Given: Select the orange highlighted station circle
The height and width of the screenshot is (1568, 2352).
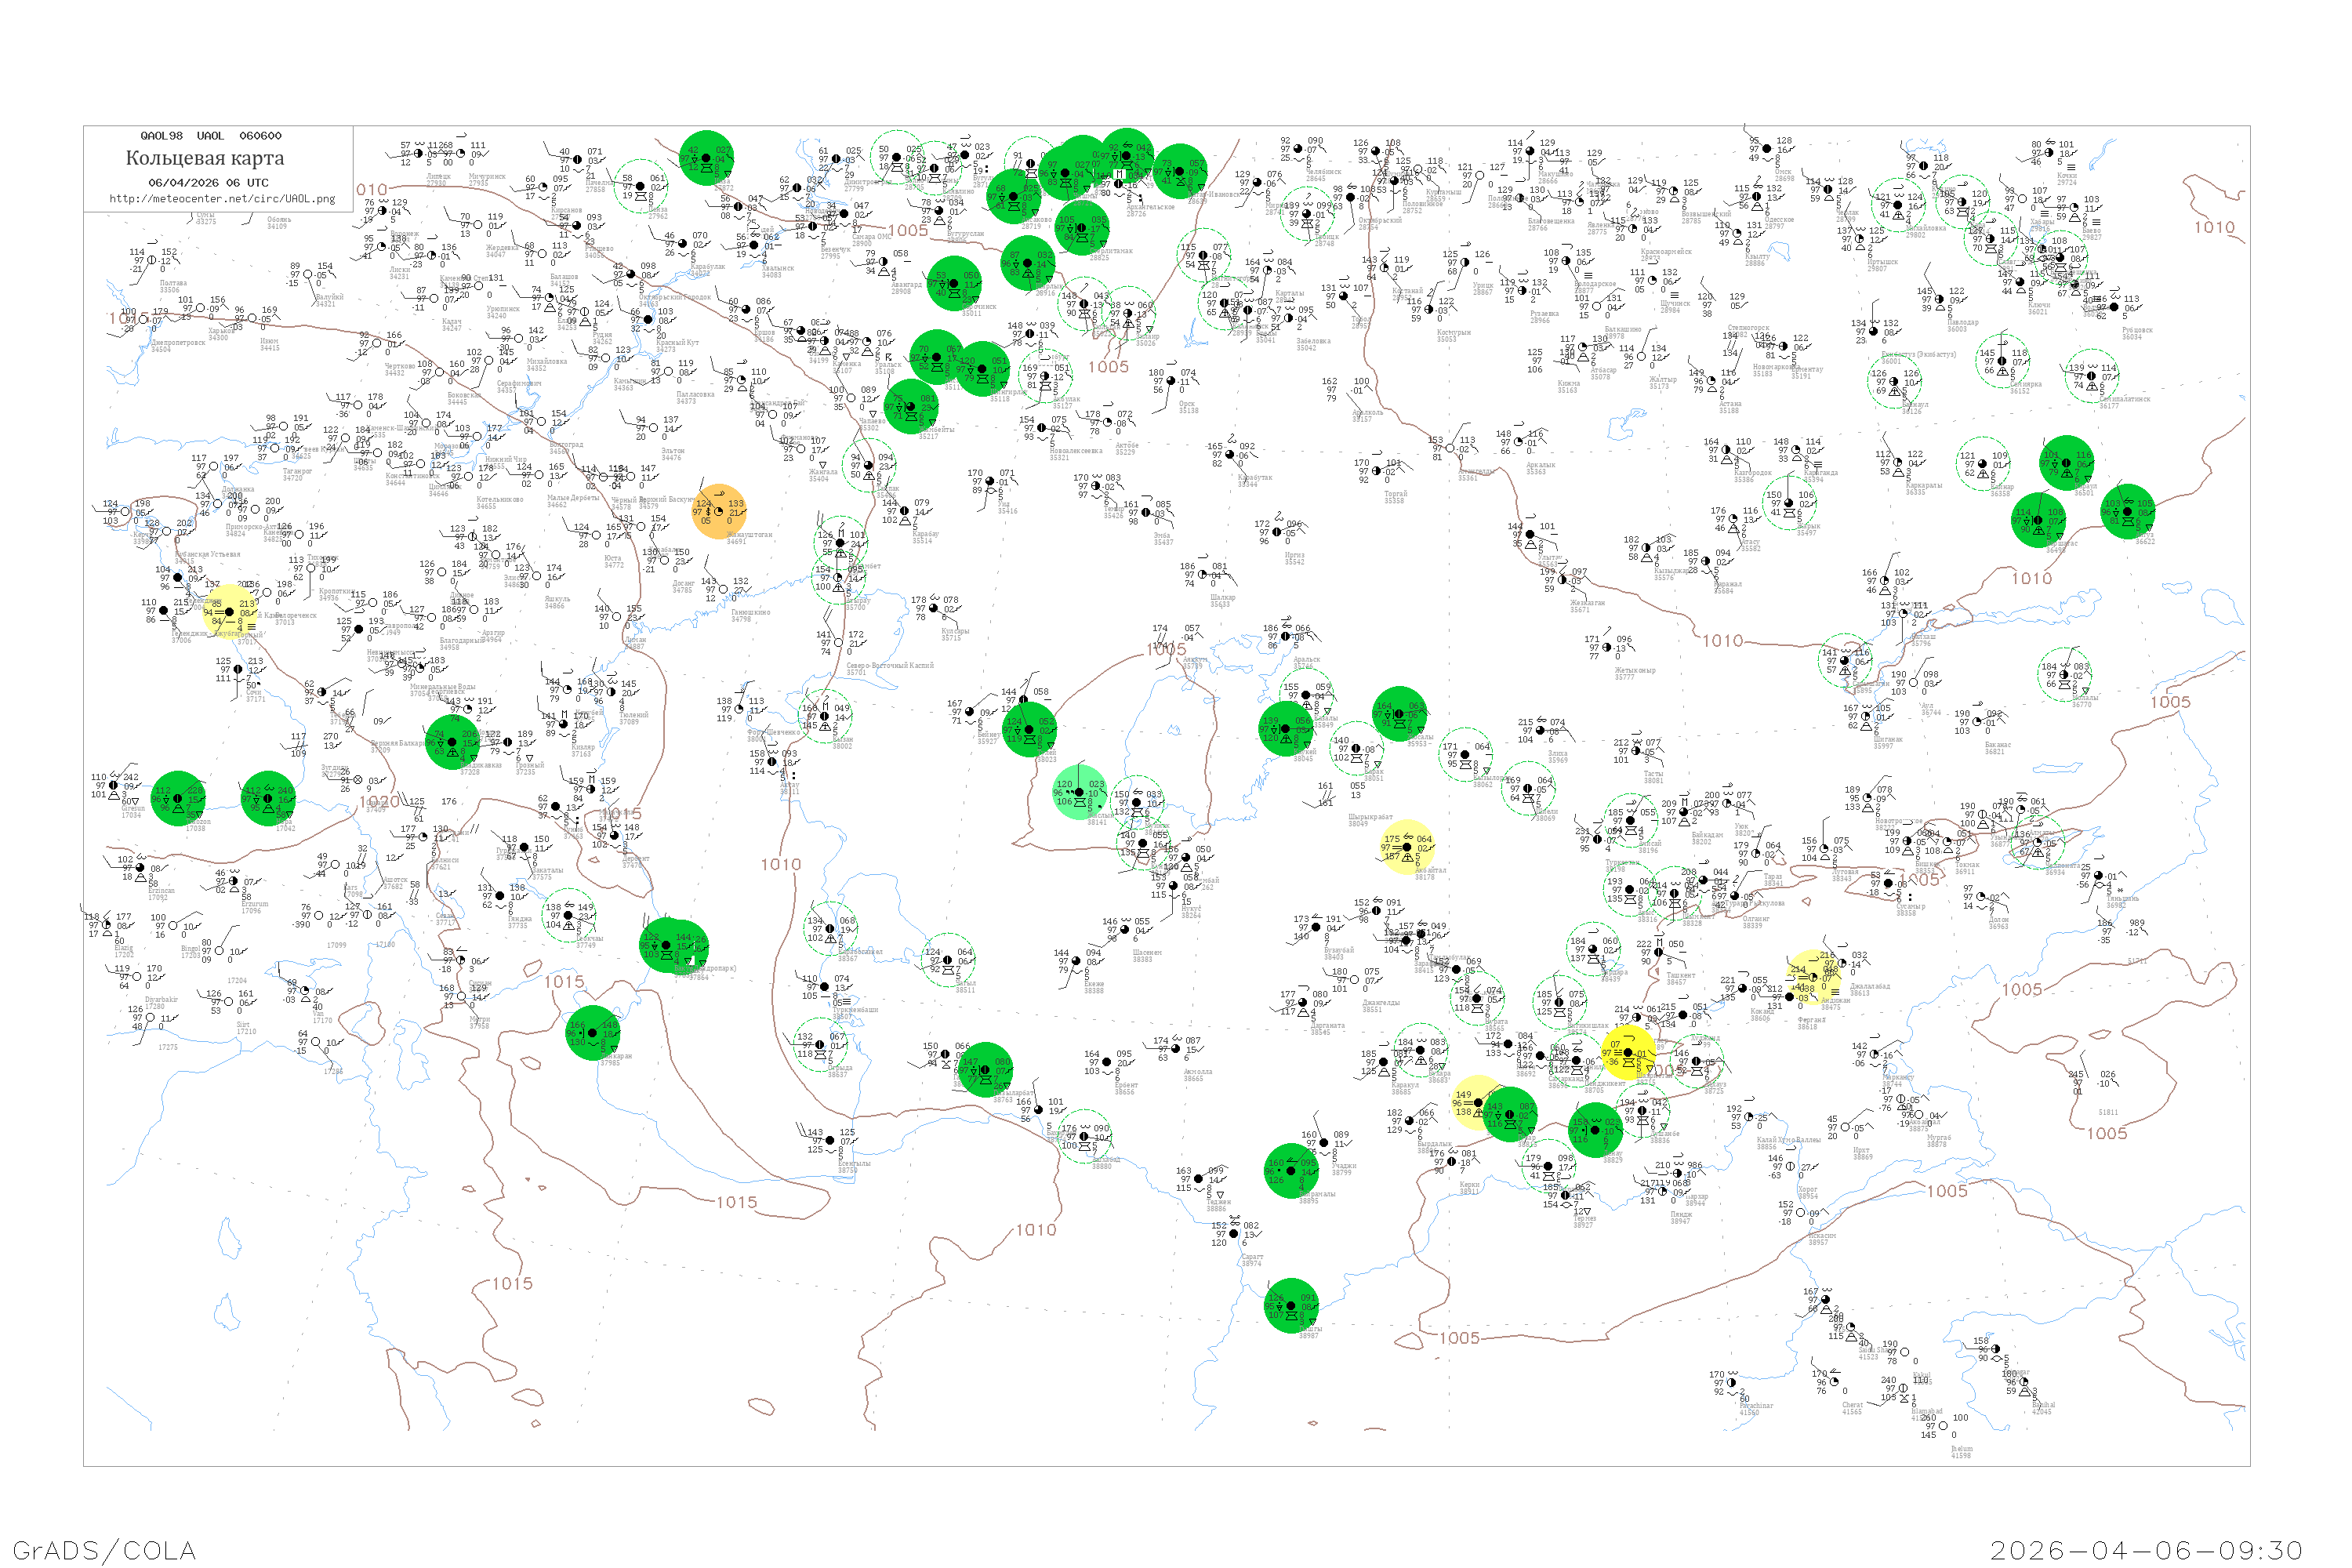Looking at the screenshot, I should click(x=718, y=511).
